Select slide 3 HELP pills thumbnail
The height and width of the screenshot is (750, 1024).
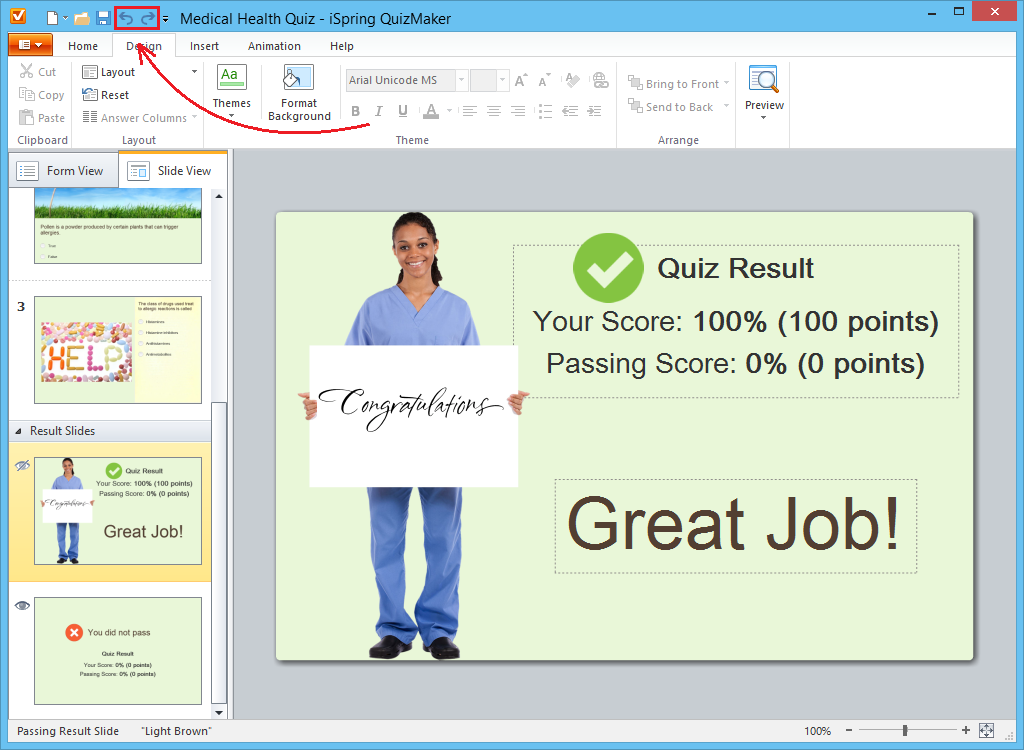pyautogui.click(x=118, y=350)
